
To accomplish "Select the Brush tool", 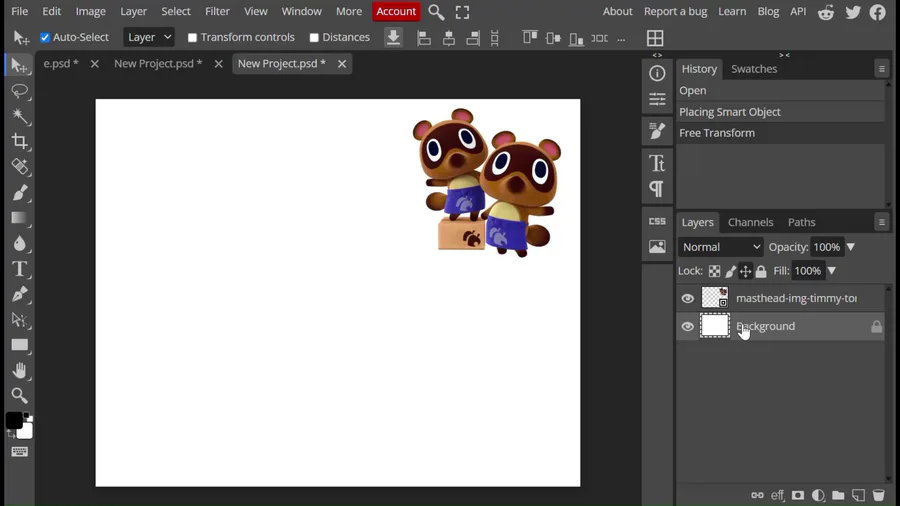I will tap(20, 193).
